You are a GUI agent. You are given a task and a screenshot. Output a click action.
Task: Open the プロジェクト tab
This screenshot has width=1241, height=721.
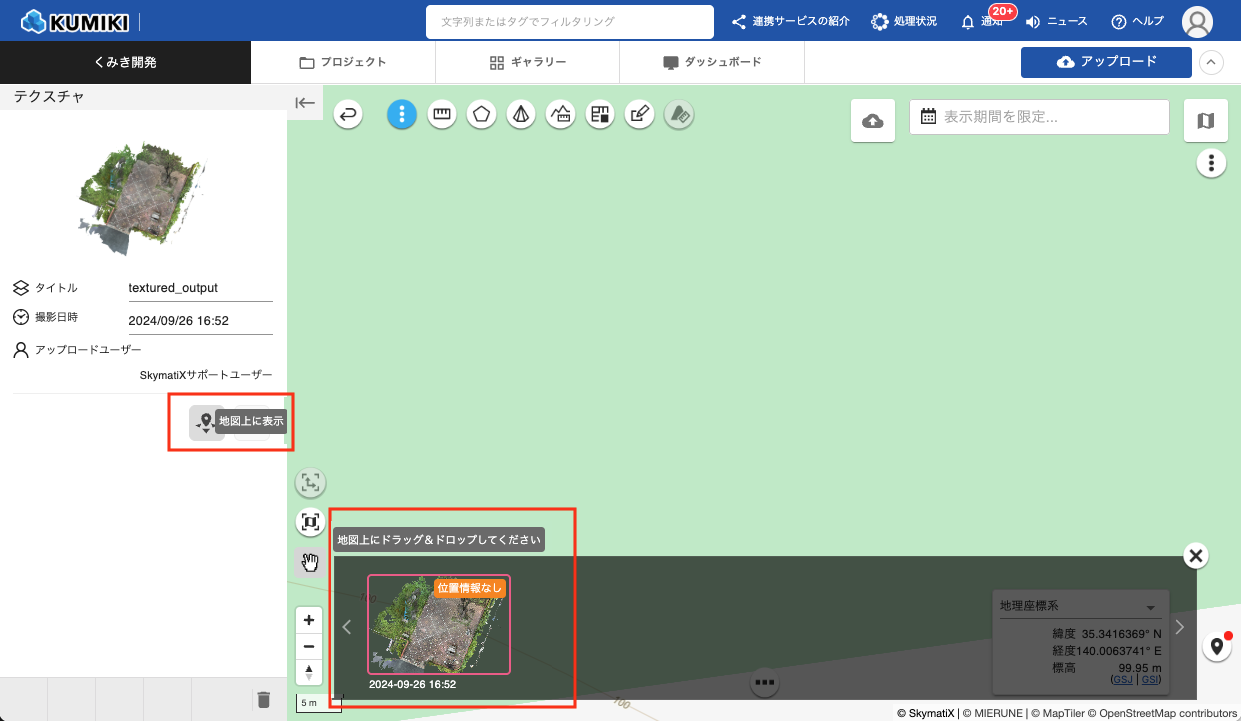click(343, 62)
